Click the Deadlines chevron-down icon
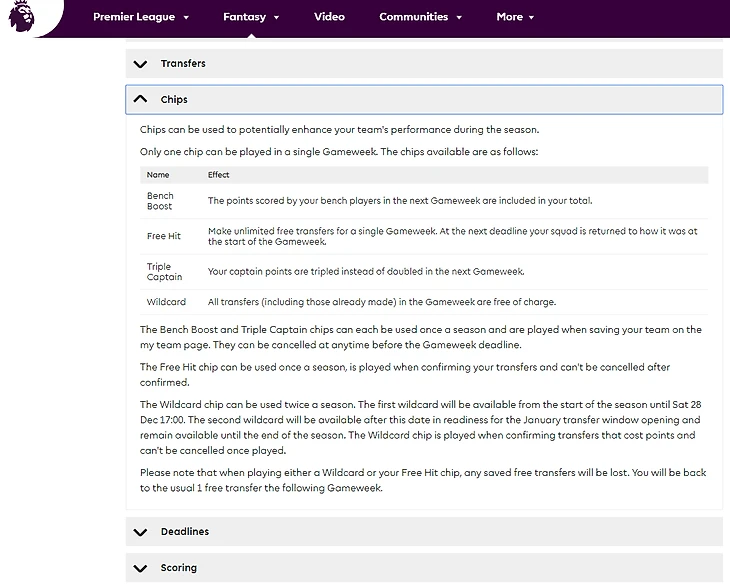The image size is (730, 586). [140, 532]
